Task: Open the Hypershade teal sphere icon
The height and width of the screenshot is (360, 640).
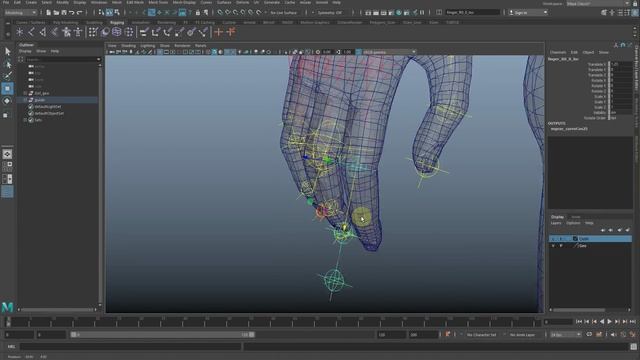Action: click(399, 13)
